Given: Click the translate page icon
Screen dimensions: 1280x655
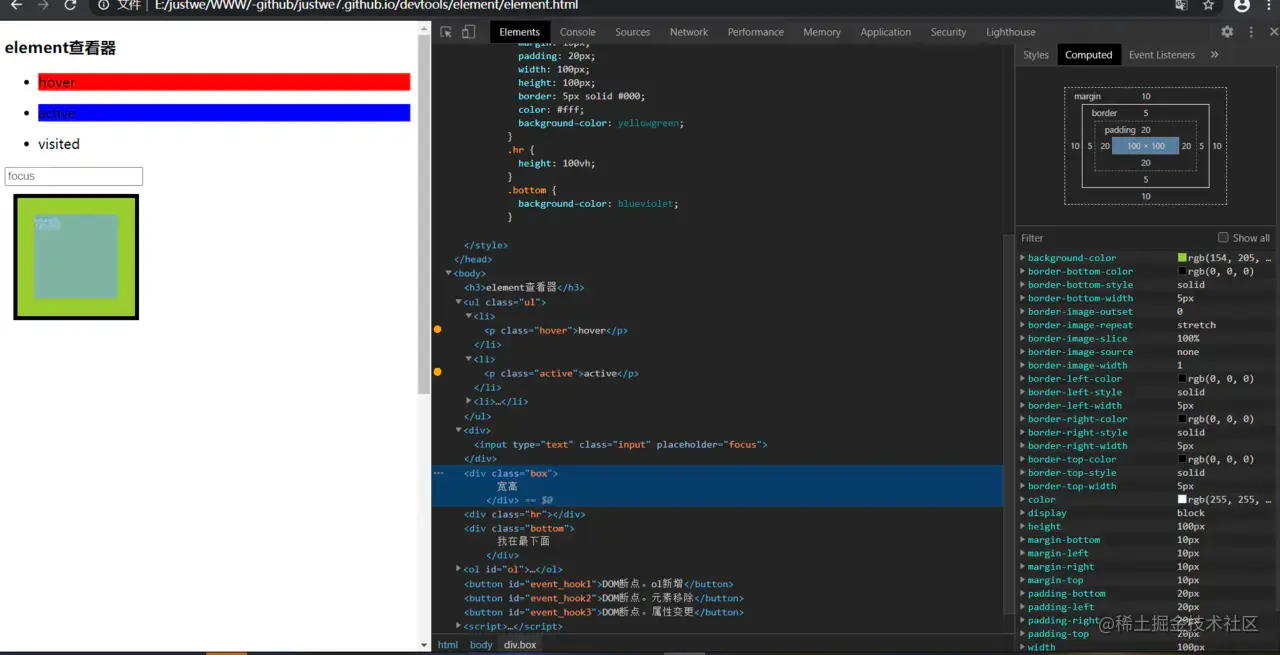Looking at the screenshot, I should pos(1181,5).
